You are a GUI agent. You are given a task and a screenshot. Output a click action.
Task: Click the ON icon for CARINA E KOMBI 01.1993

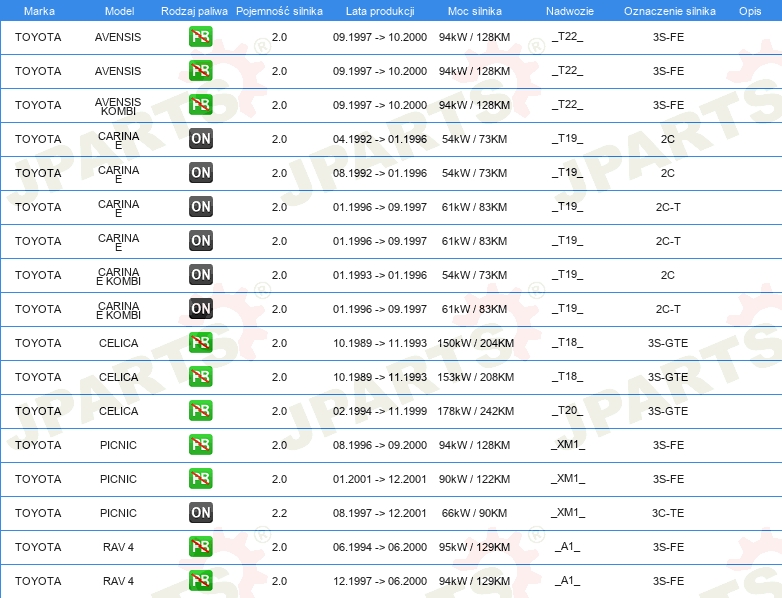pos(200,274)
